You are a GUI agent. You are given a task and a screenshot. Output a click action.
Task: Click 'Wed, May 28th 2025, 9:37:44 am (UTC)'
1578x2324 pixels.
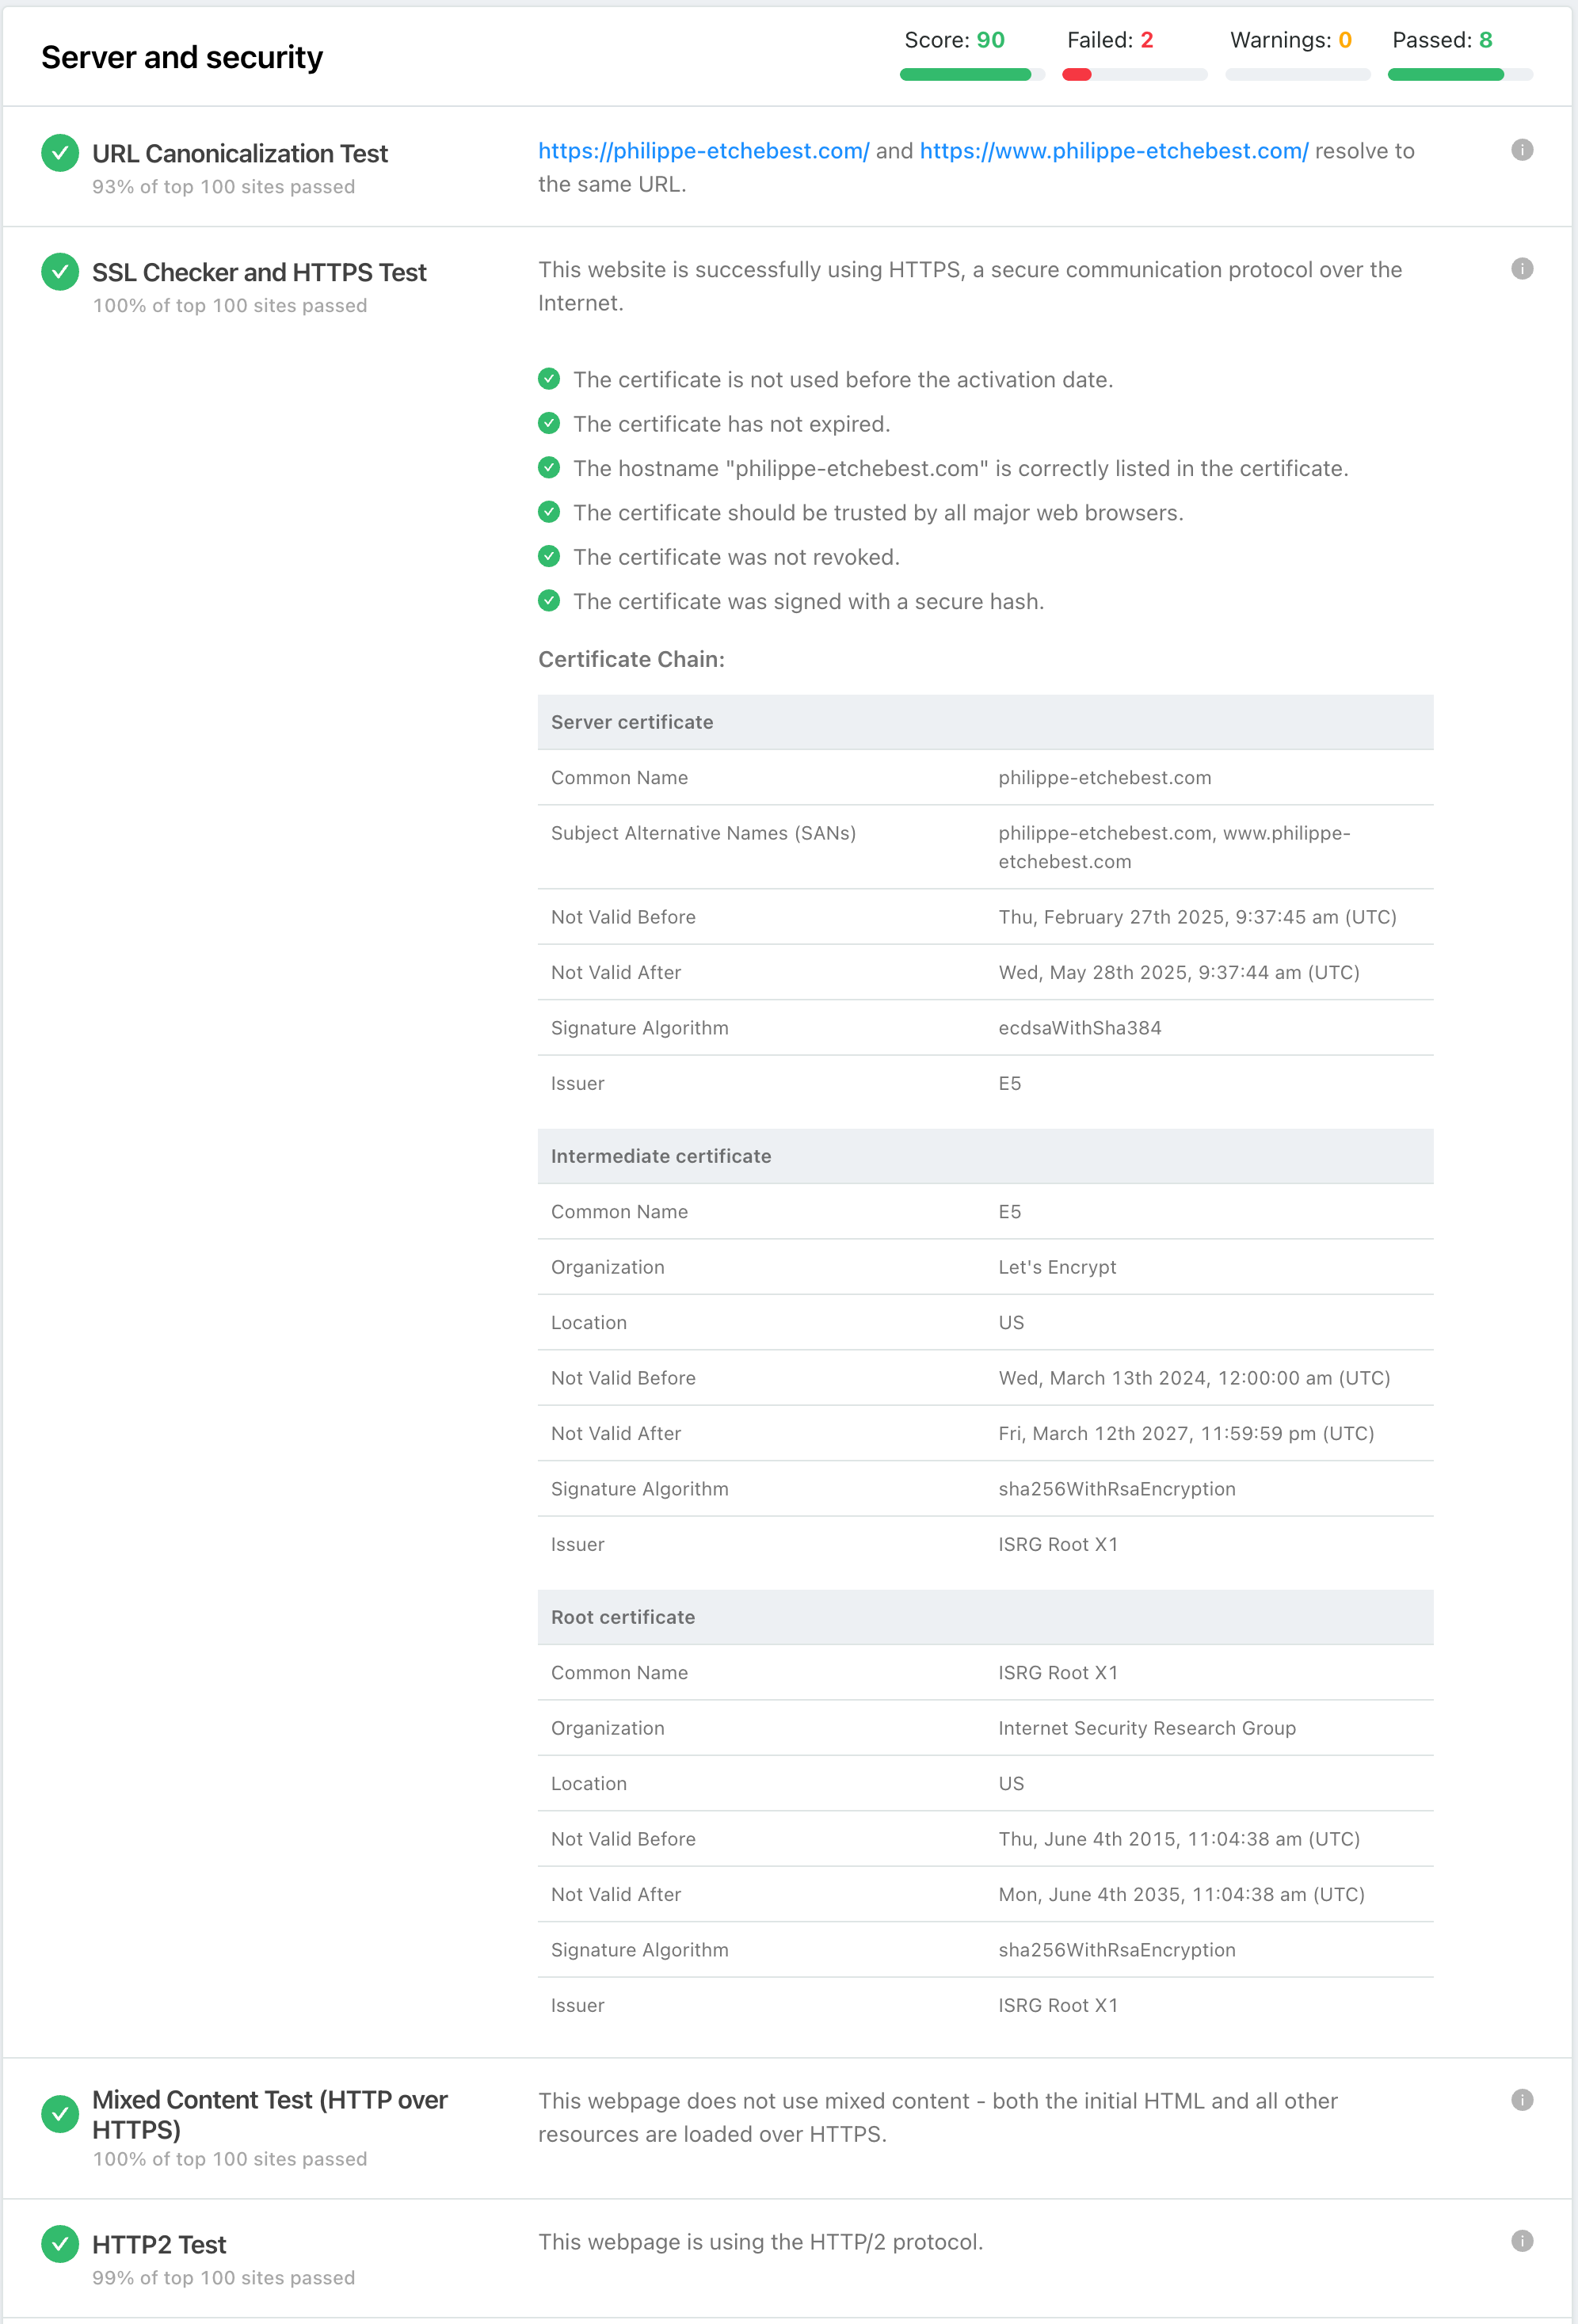tap(1178, 972)
